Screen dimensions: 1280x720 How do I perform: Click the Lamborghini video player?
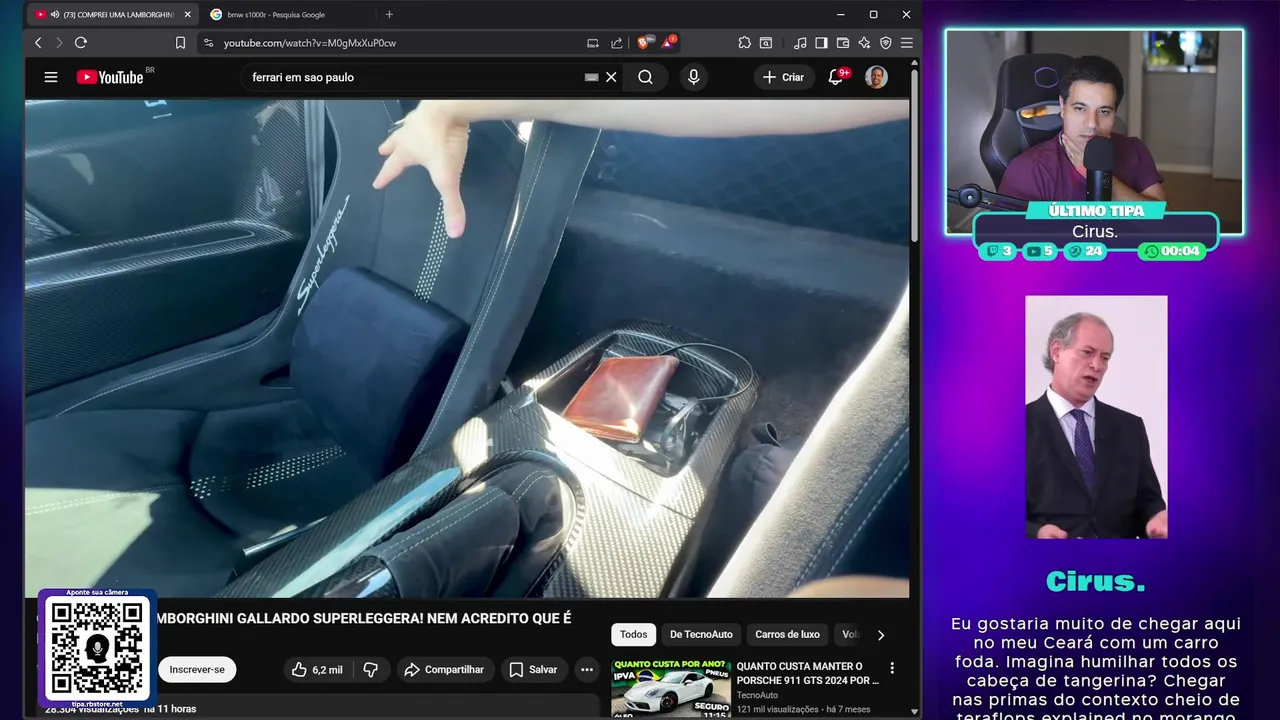(467, 348)
